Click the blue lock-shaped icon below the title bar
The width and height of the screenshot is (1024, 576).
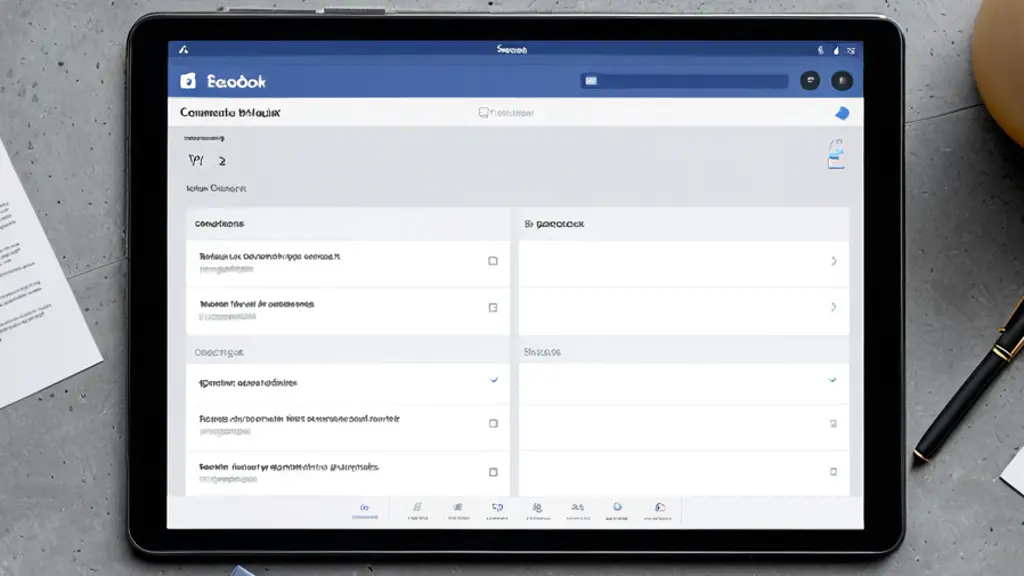tap(836, 155)
